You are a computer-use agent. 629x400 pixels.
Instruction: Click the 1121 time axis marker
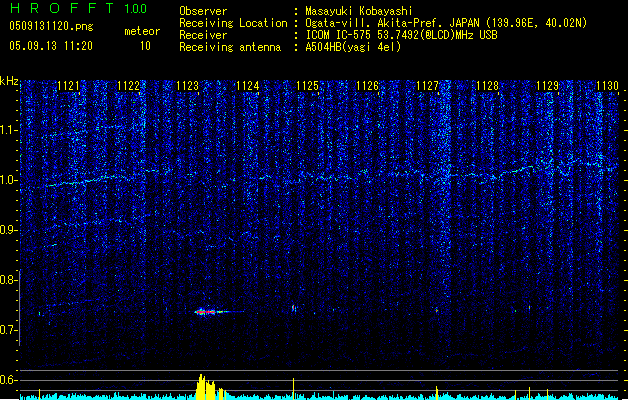click(x=68, y=86)
